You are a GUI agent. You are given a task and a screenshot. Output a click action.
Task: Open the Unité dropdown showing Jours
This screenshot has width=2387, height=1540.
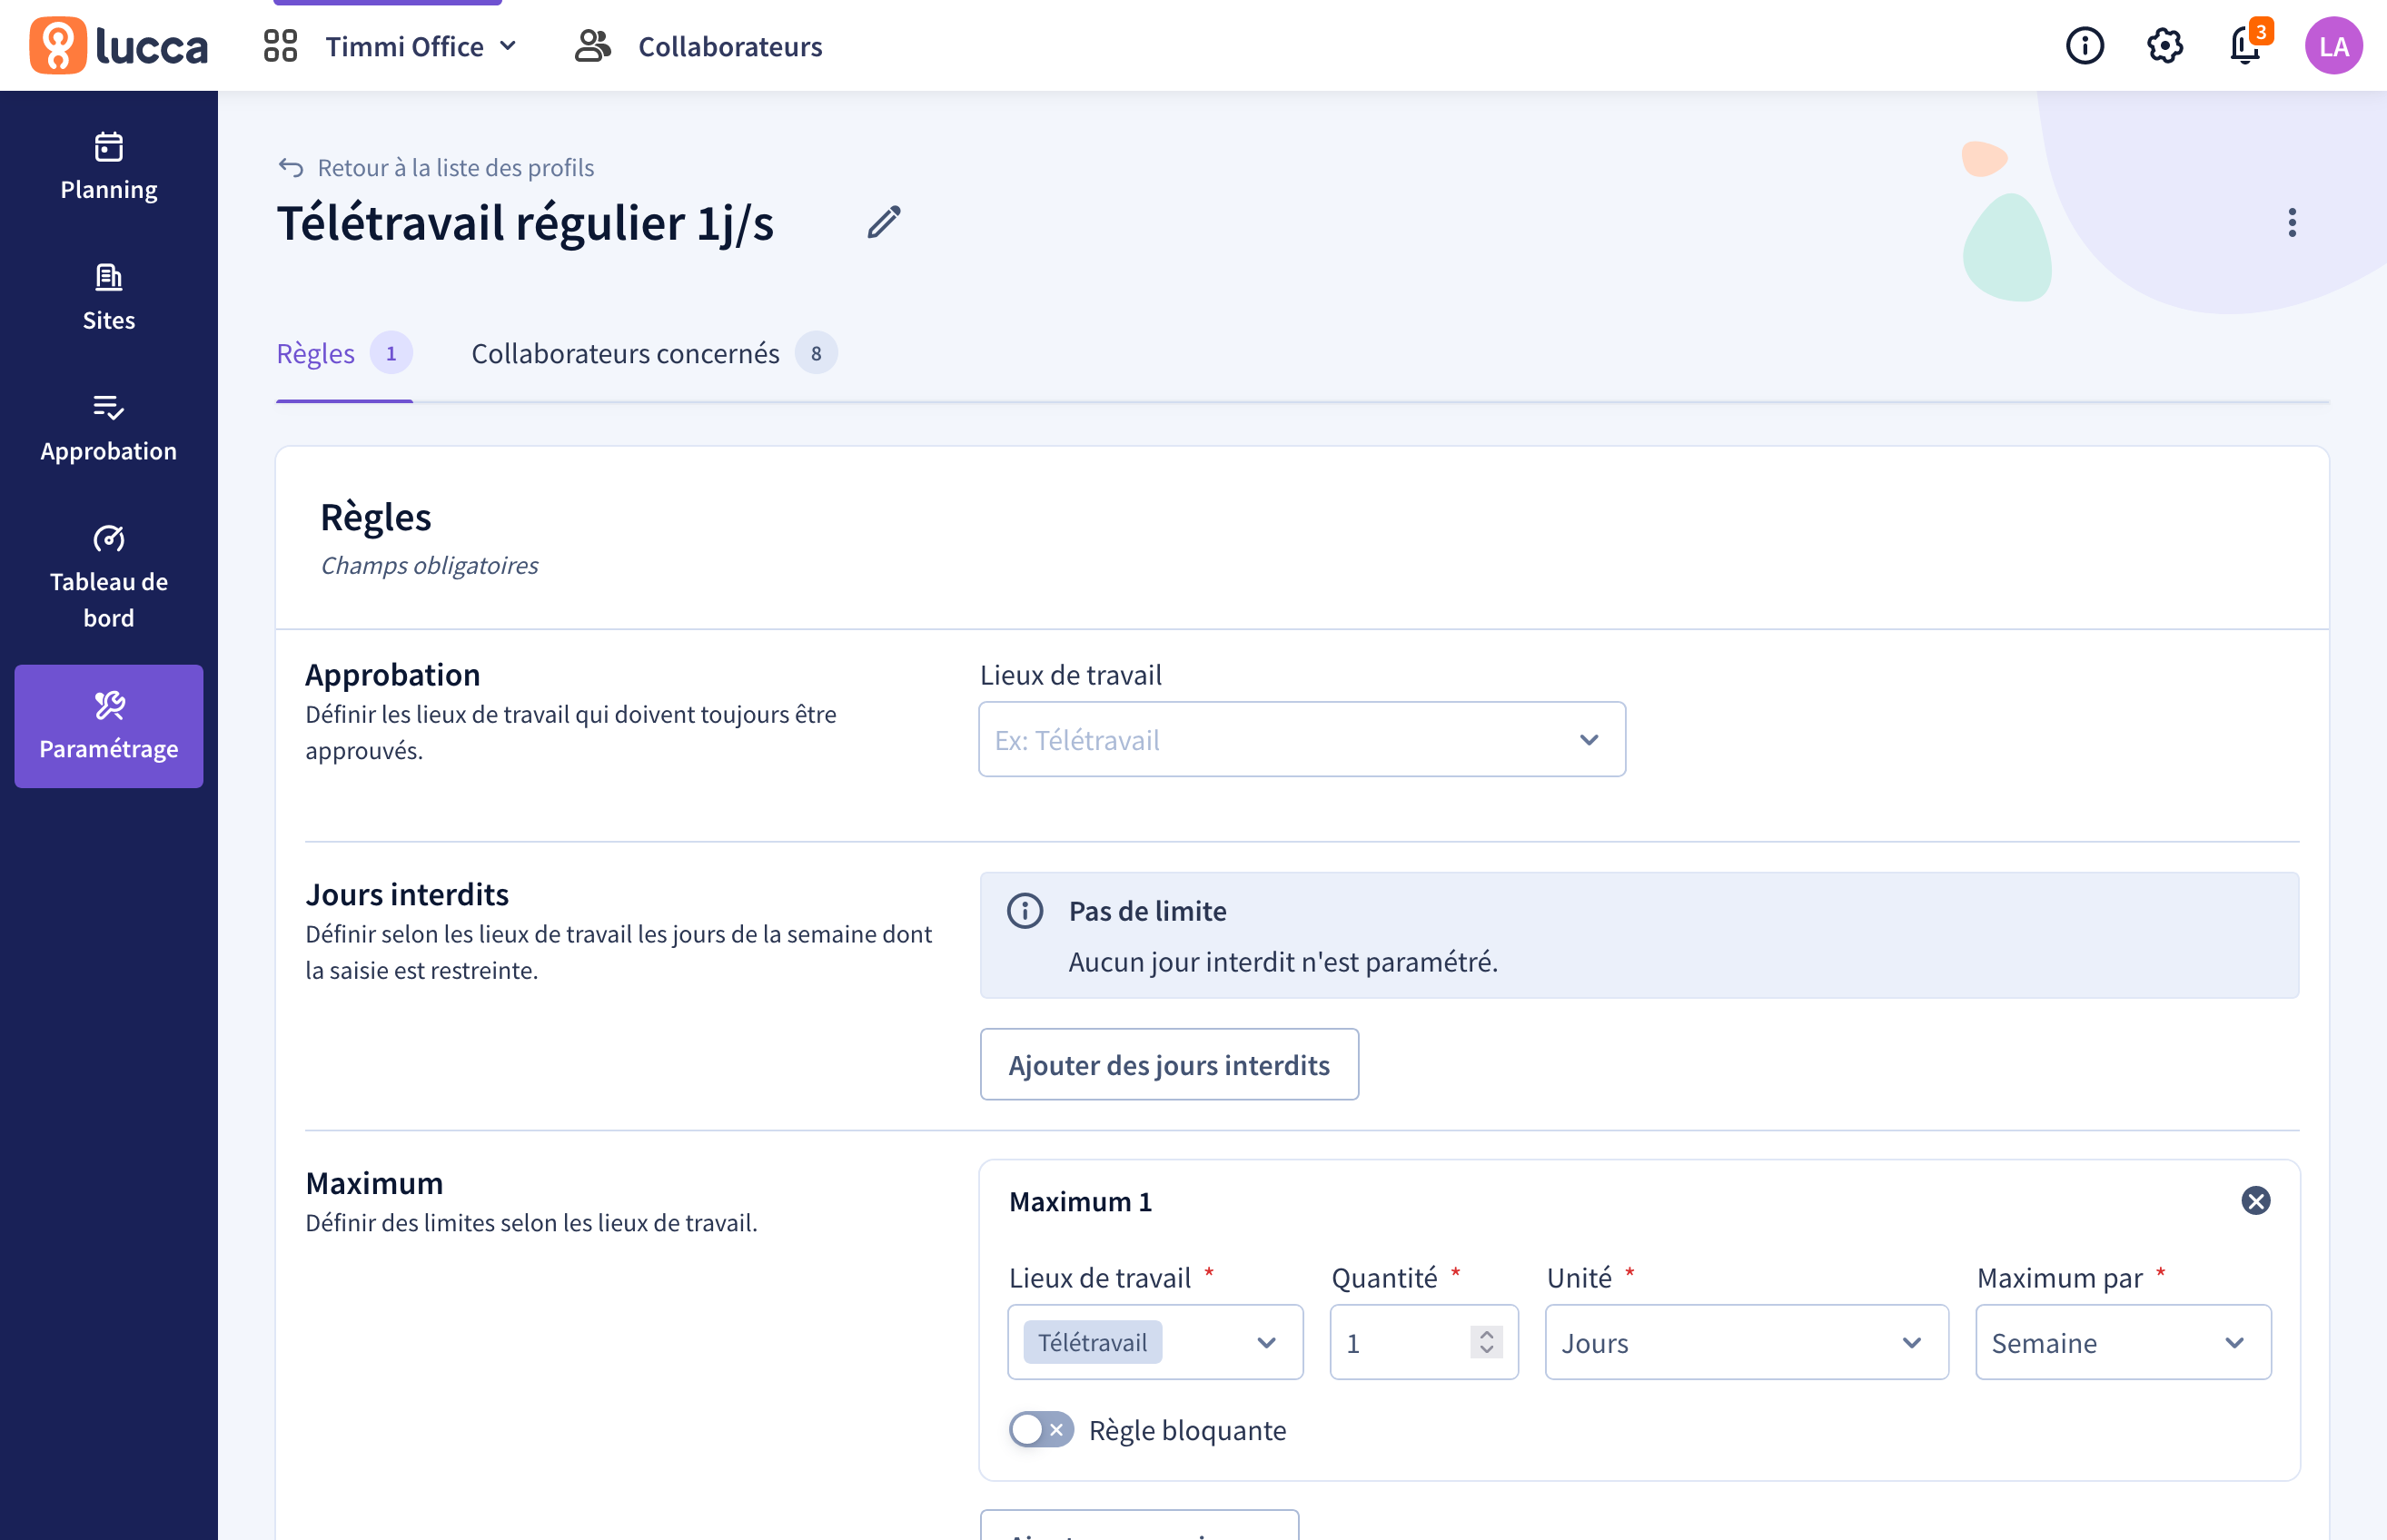click(x=1746, y=1342)
